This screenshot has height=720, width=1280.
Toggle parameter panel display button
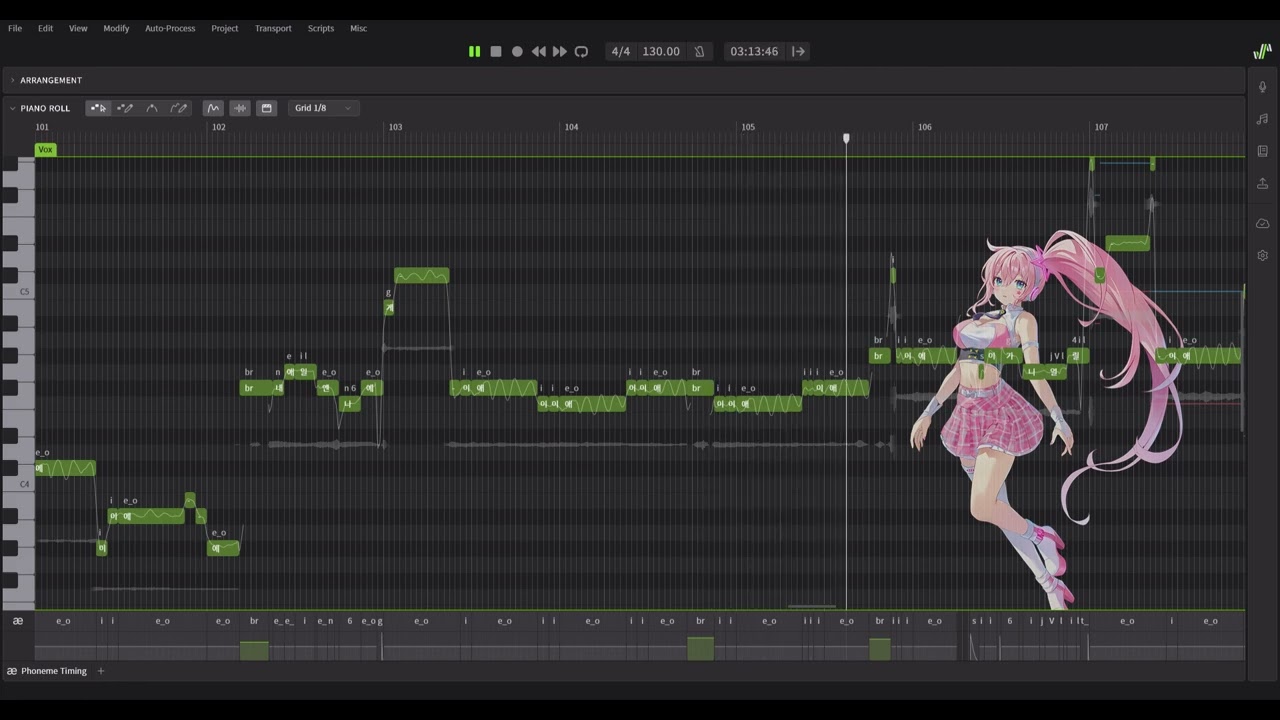coord(266,108)
